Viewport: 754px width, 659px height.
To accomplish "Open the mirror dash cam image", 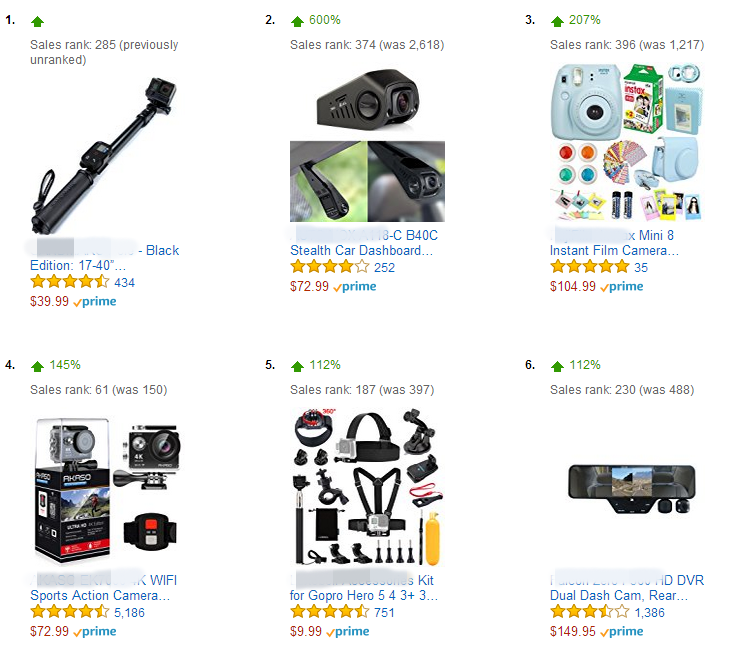I will click(x=632, y=489).
